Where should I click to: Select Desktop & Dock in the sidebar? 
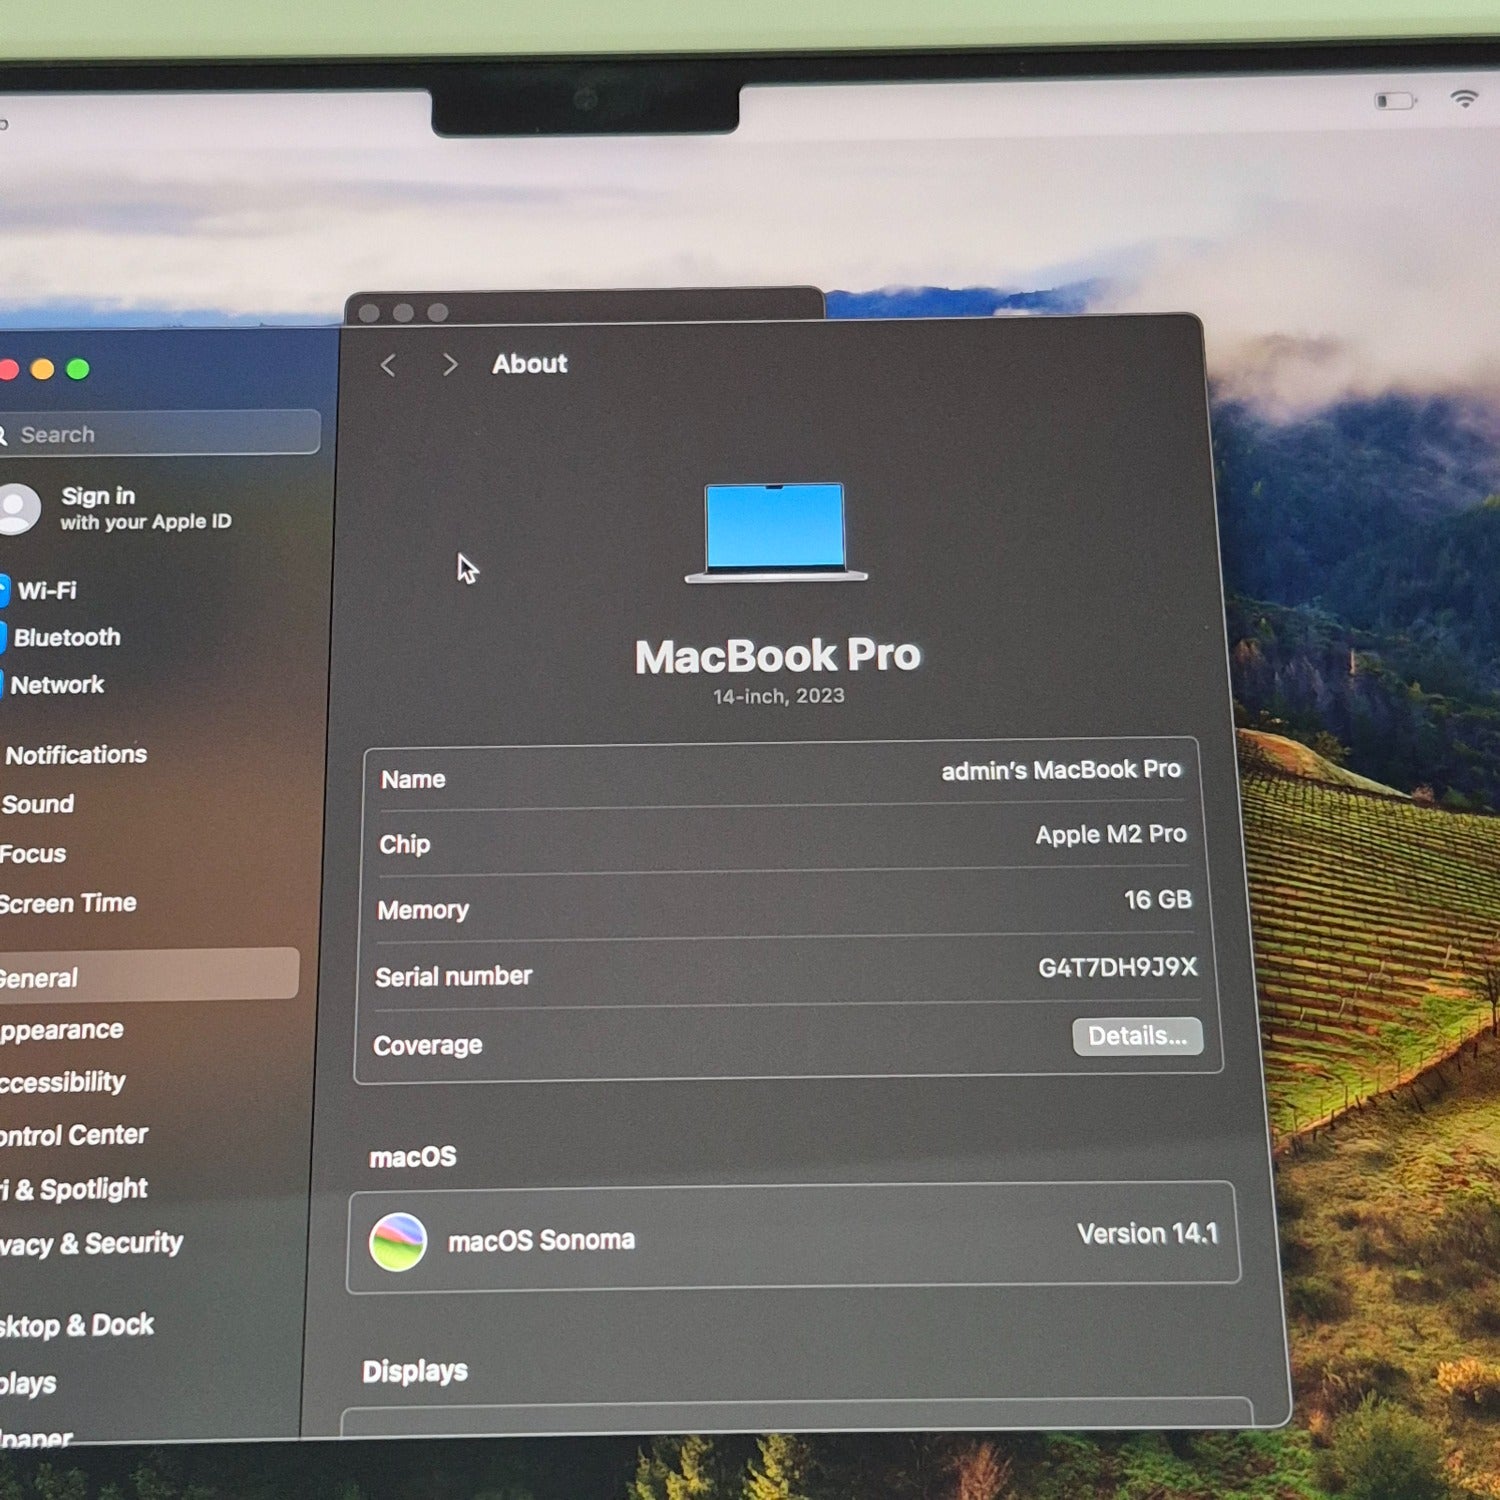(77, 1326)
